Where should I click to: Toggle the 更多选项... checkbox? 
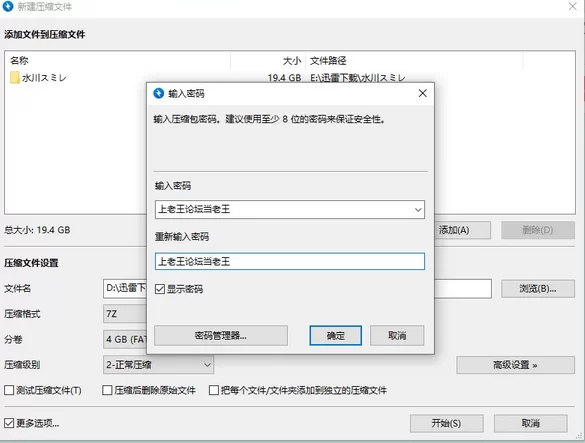coord(9,423)
